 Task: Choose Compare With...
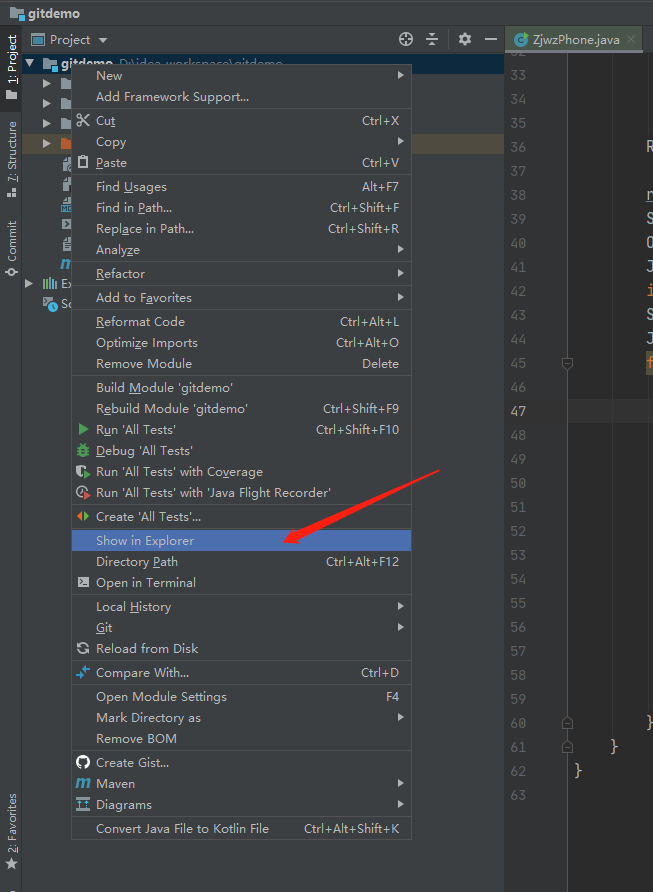click(241, 672)
